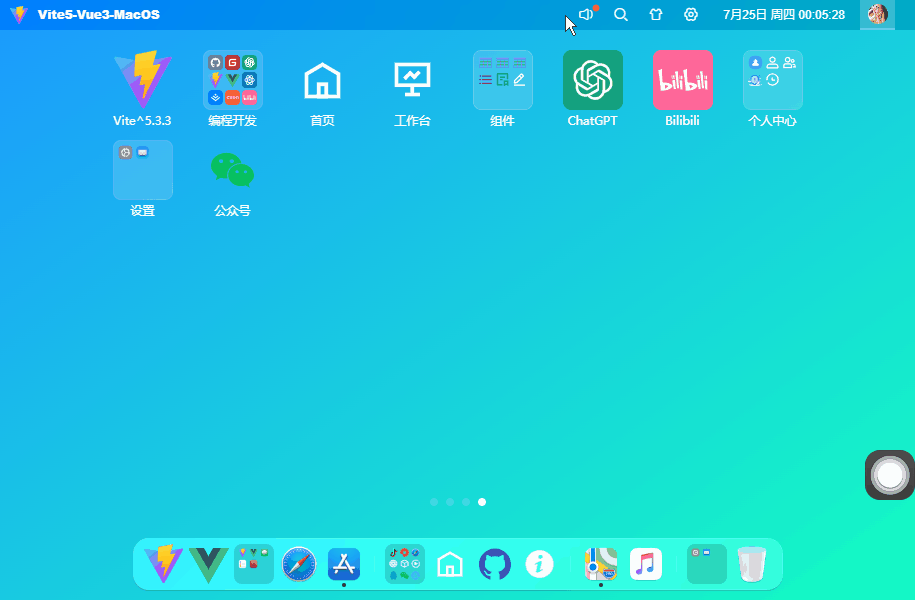Viewport: 915px width, 600px height.
Task: Open search with the magnifier icon
Action: 621,15
